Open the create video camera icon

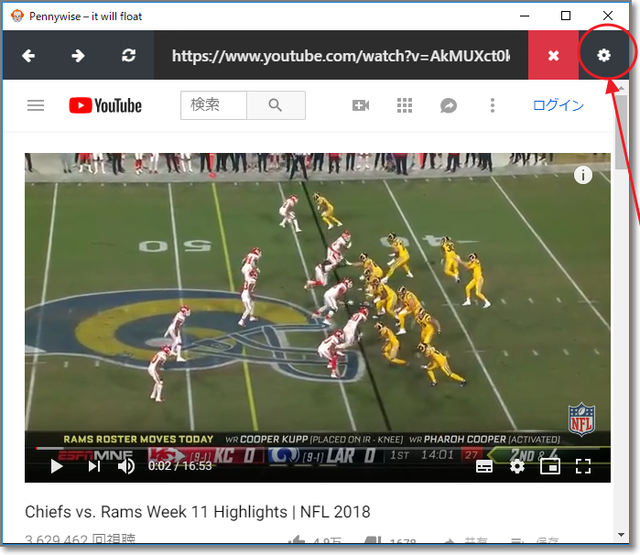point(361,105)
